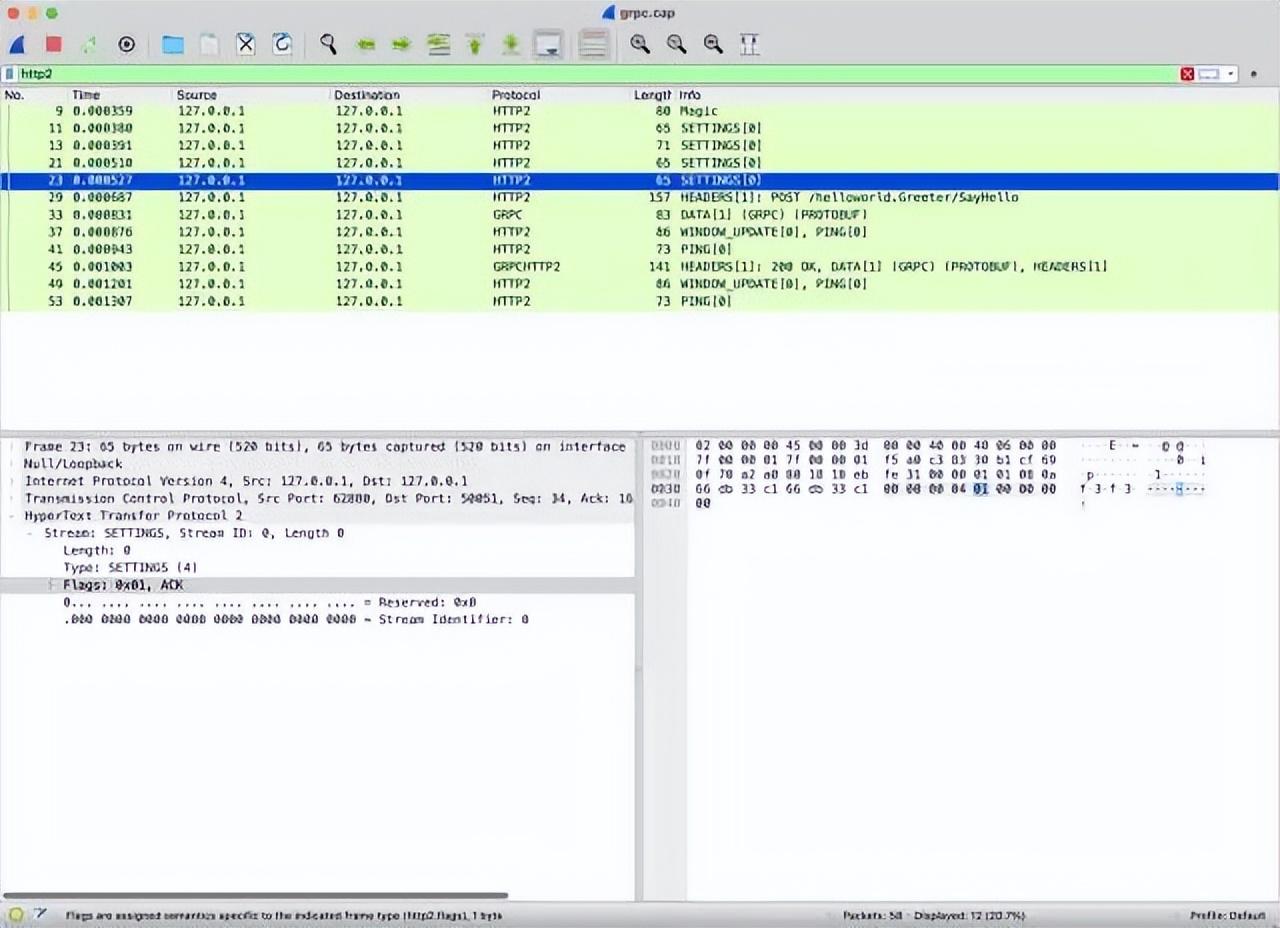Open expert information status icon

click(x=15, y=914)
